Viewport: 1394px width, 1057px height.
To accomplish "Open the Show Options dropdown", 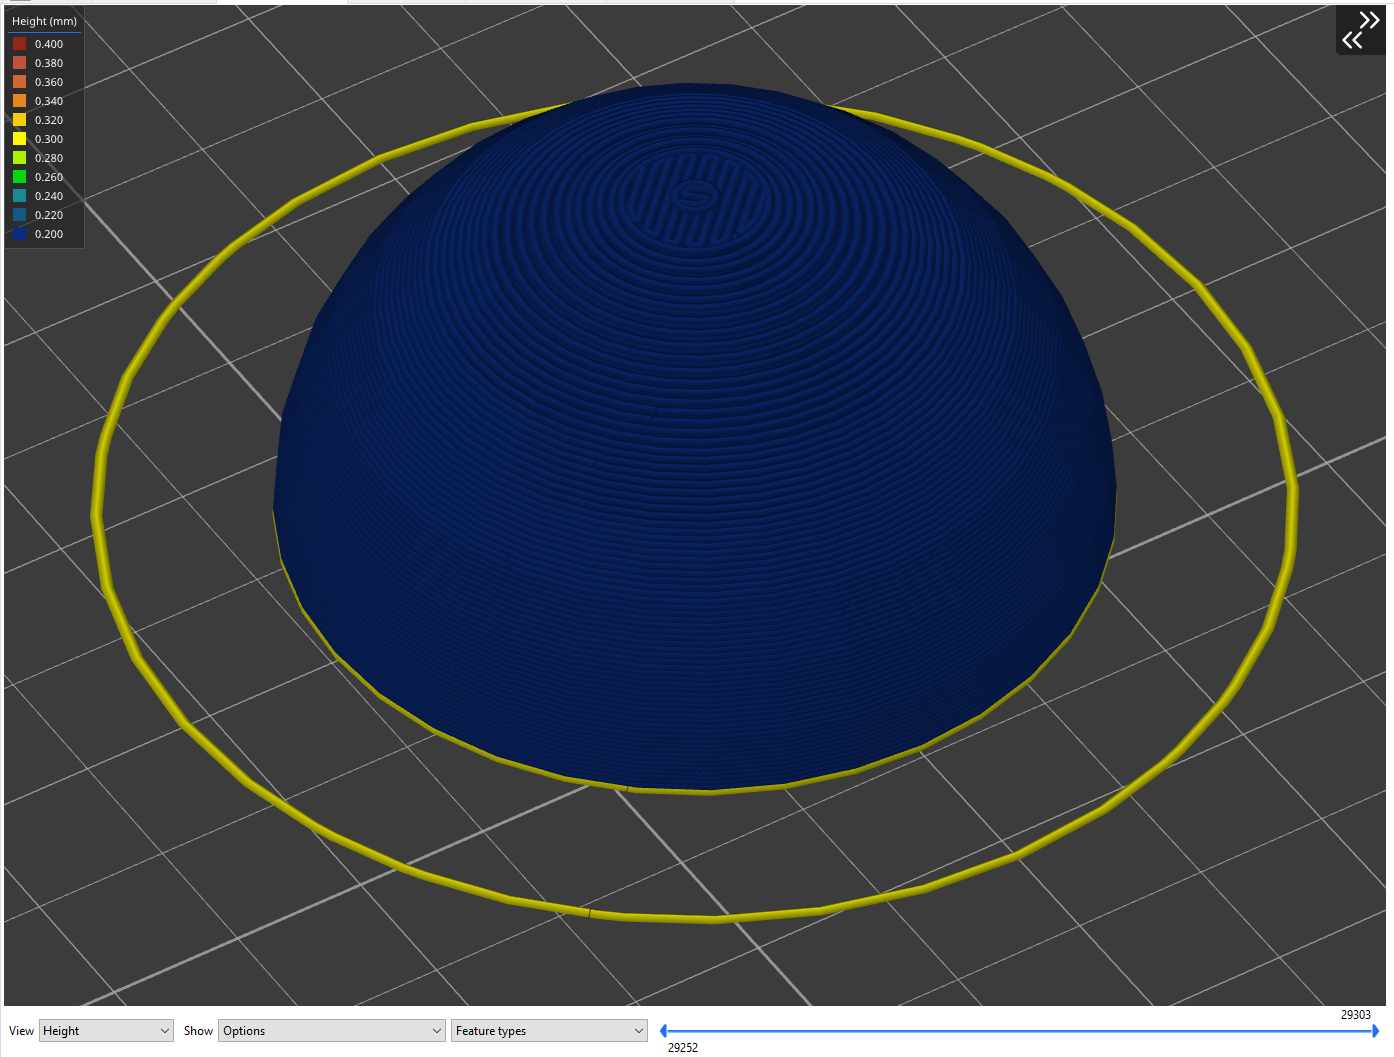I will [x=331, y=1031].
